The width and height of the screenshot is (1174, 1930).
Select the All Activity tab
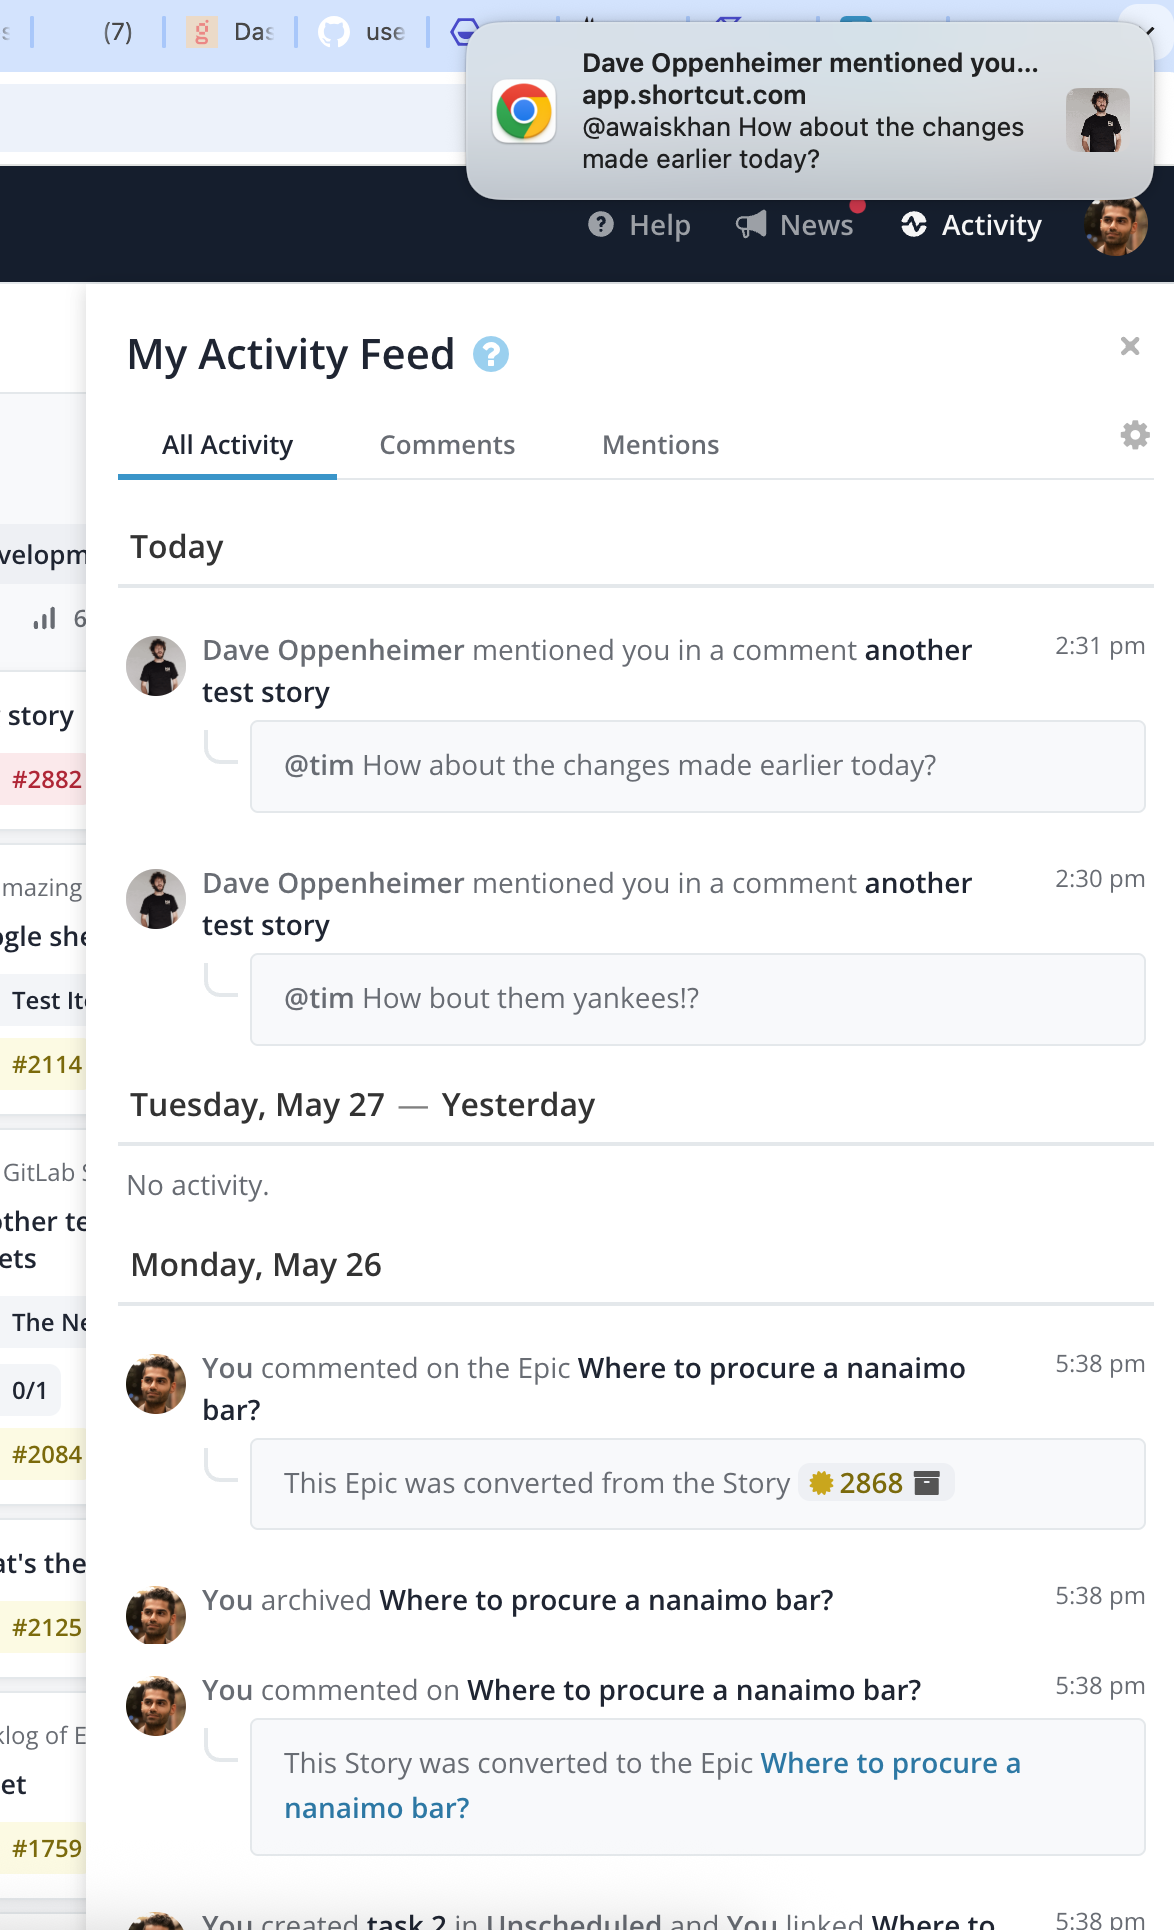[226, 445]
